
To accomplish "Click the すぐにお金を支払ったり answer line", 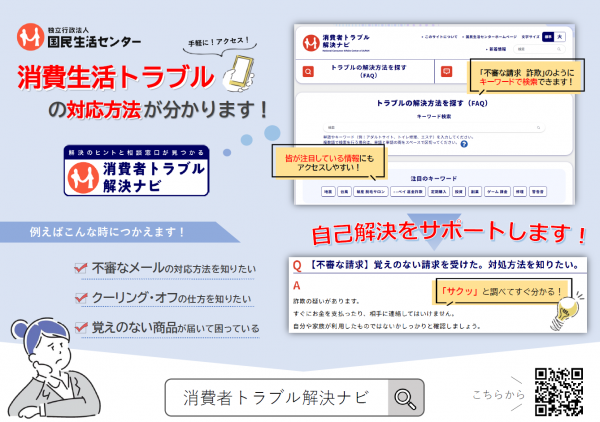I will pos(374,314).
